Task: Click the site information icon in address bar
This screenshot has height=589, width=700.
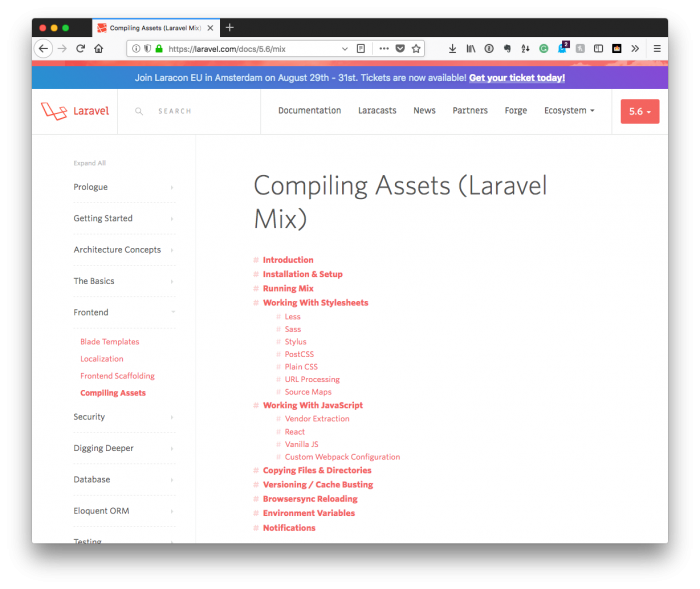Action: (x=136, y=49)
